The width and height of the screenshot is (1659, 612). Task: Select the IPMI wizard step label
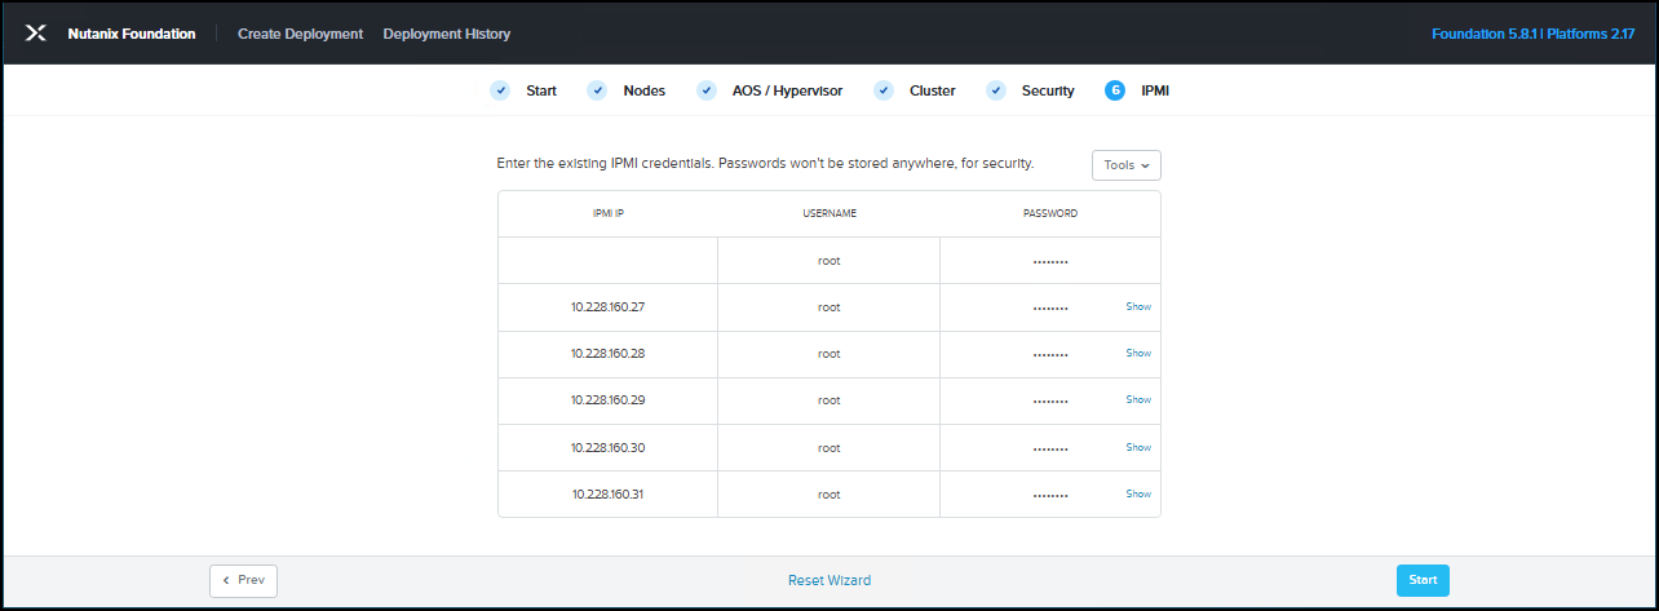click(x=1155, y=90)
